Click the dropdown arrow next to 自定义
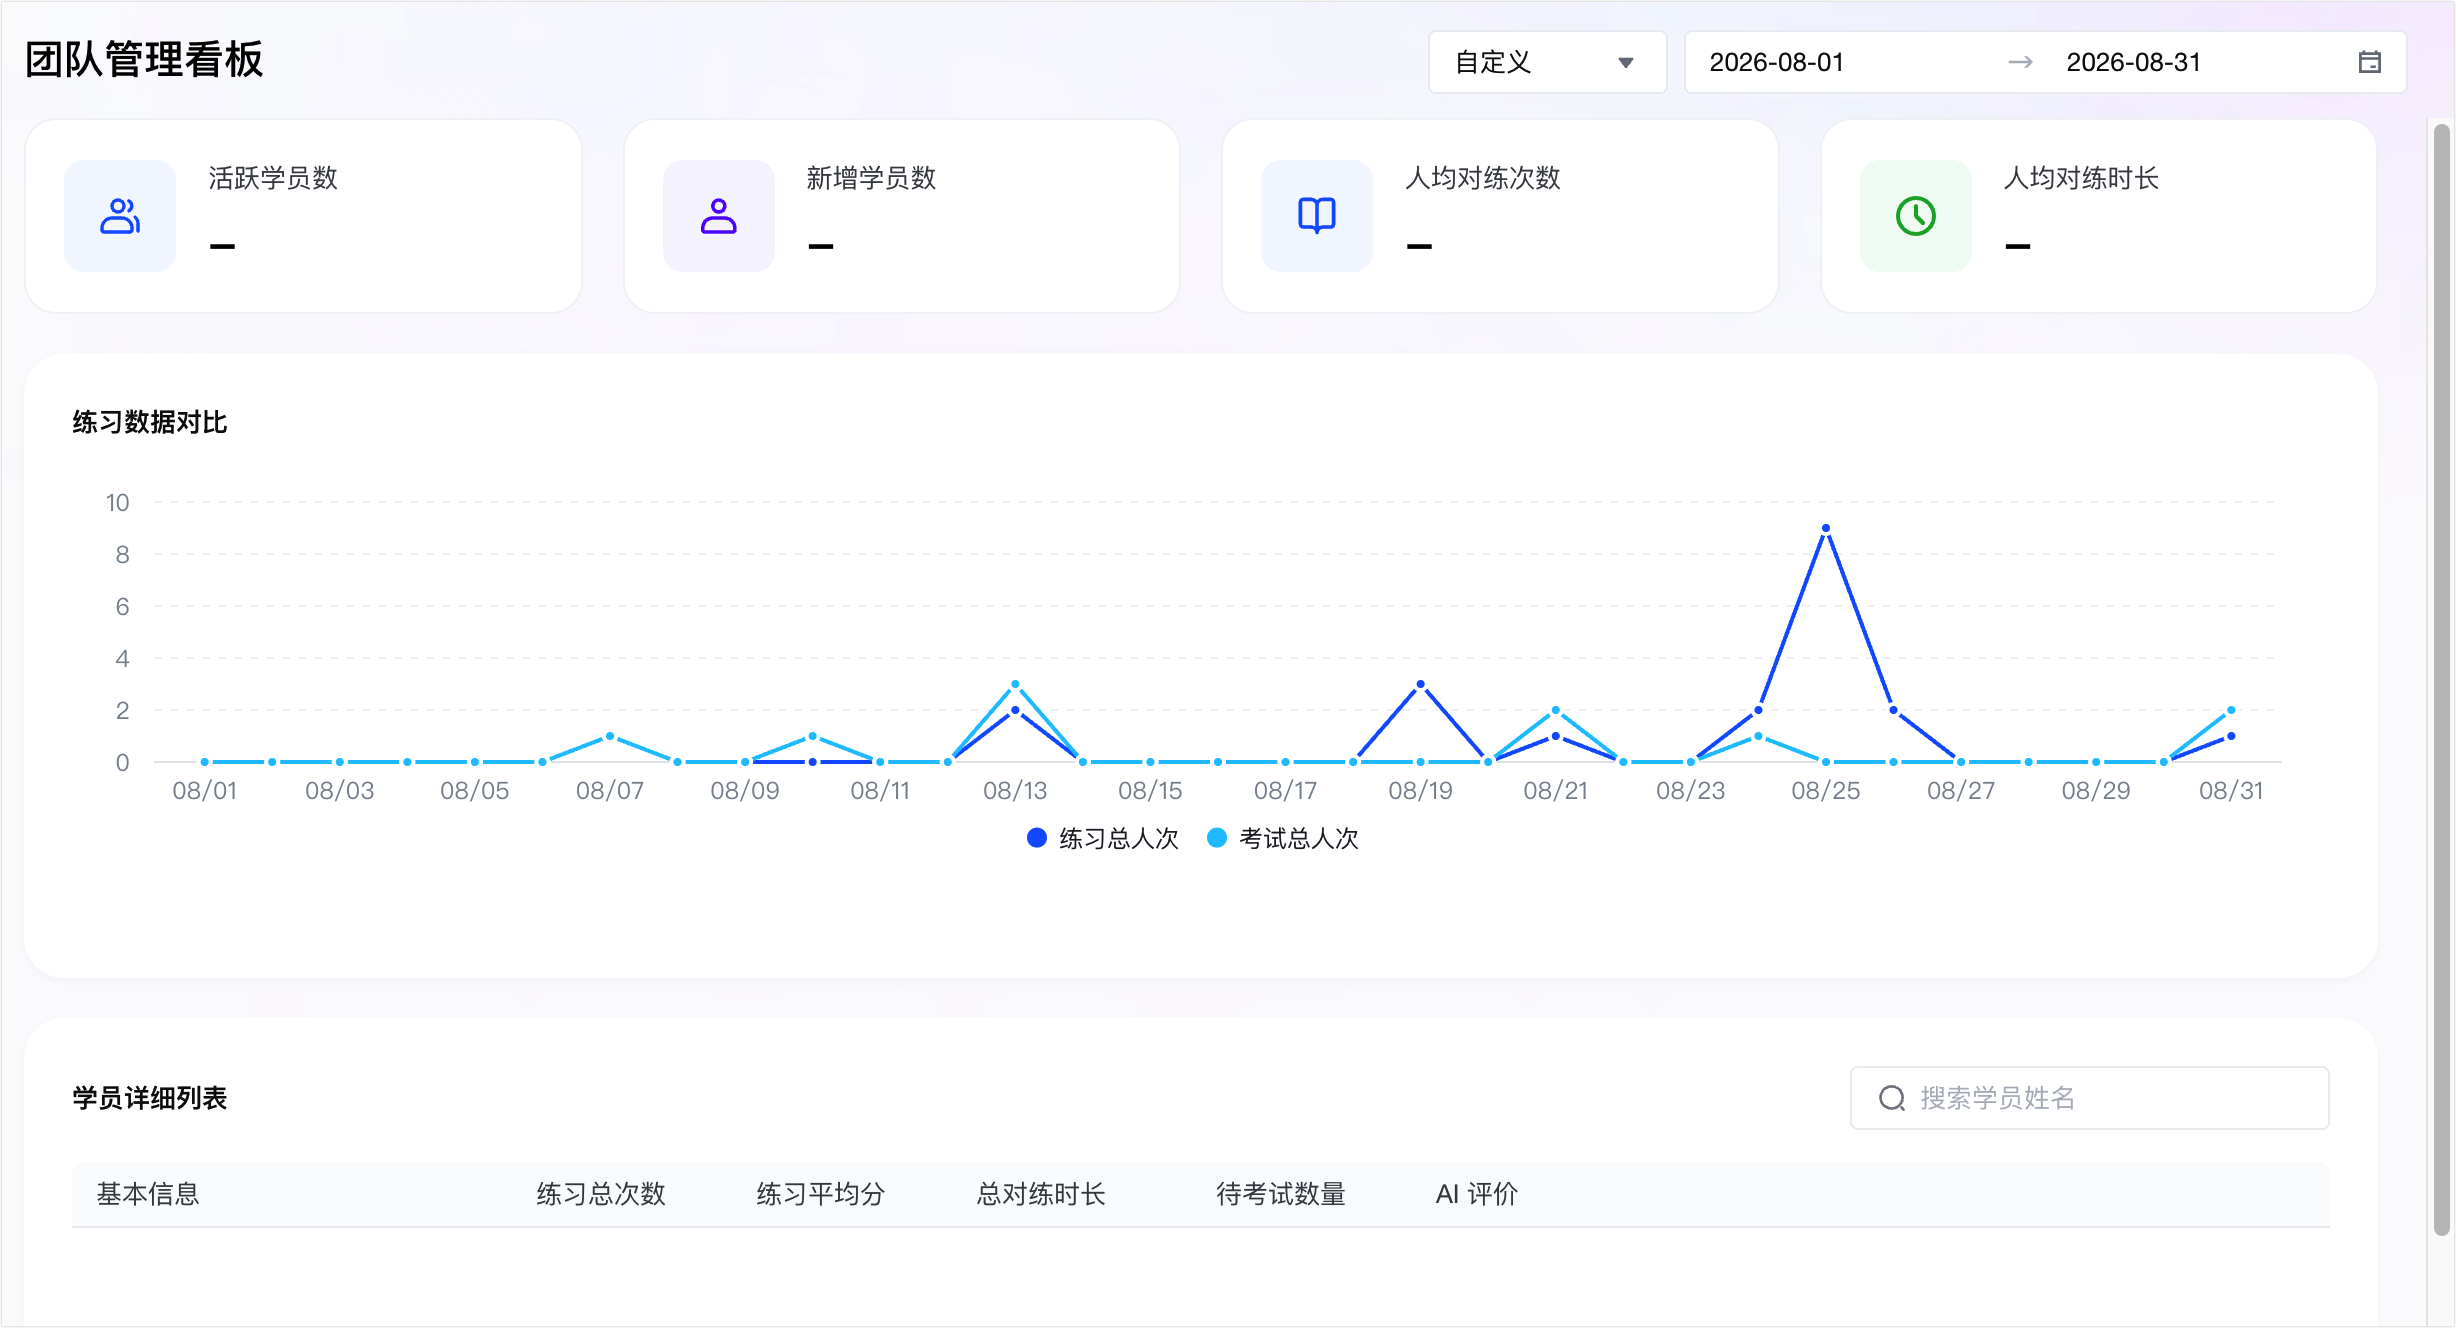Viewport: 2456px width, 1328px height. coord(1626,63)
